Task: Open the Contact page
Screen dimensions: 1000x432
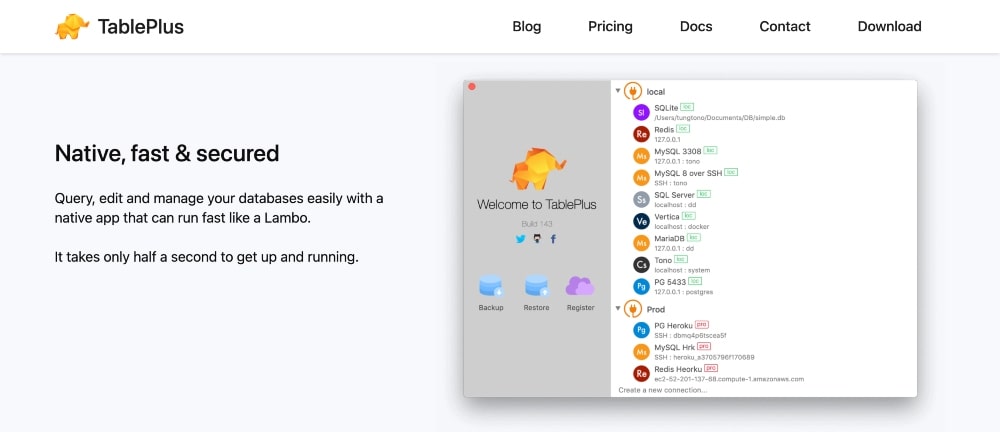Action: [x=785, y=27]
